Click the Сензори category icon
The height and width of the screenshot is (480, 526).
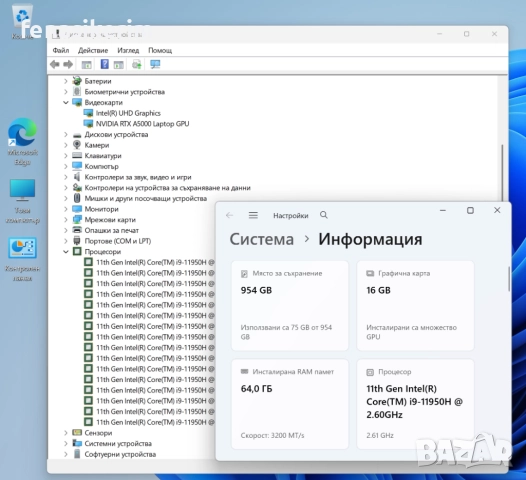(x=77, y=433)
